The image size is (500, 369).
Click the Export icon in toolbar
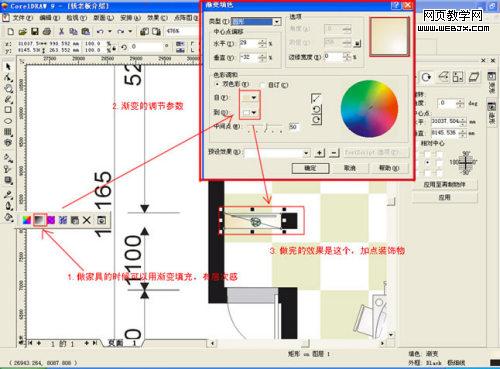pyautogui.click(x=156, y=32)
